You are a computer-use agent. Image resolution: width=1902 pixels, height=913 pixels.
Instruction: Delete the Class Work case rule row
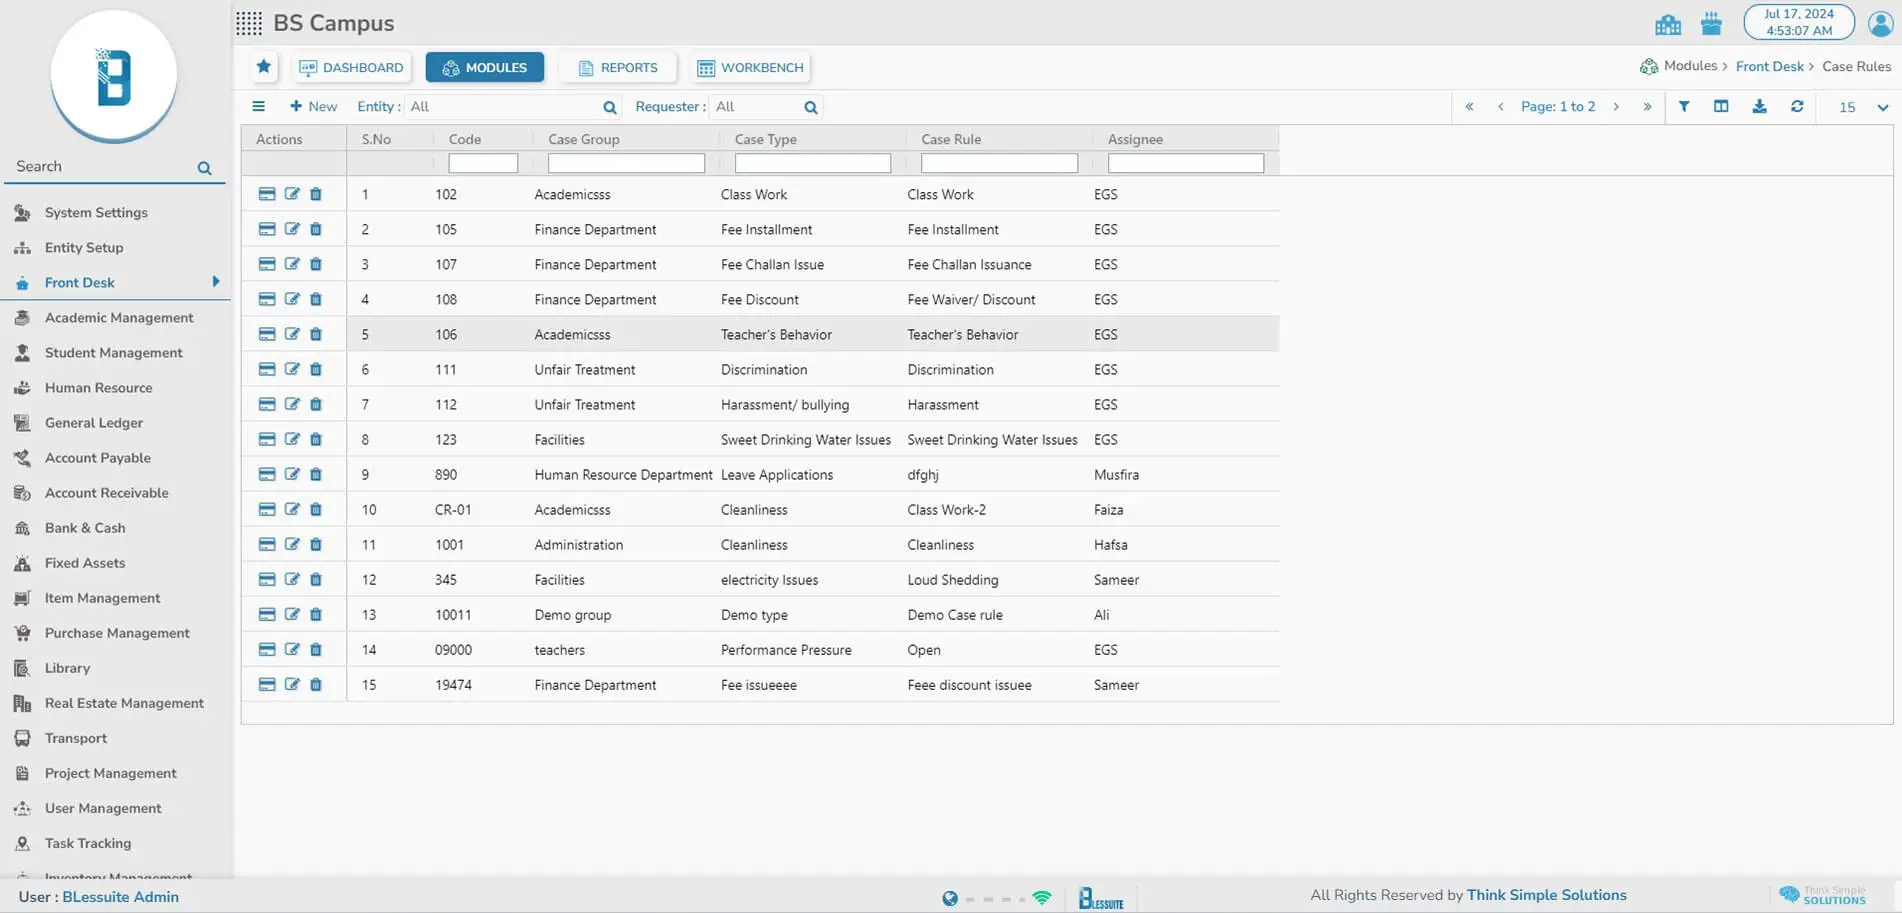[x=316, y=194]
